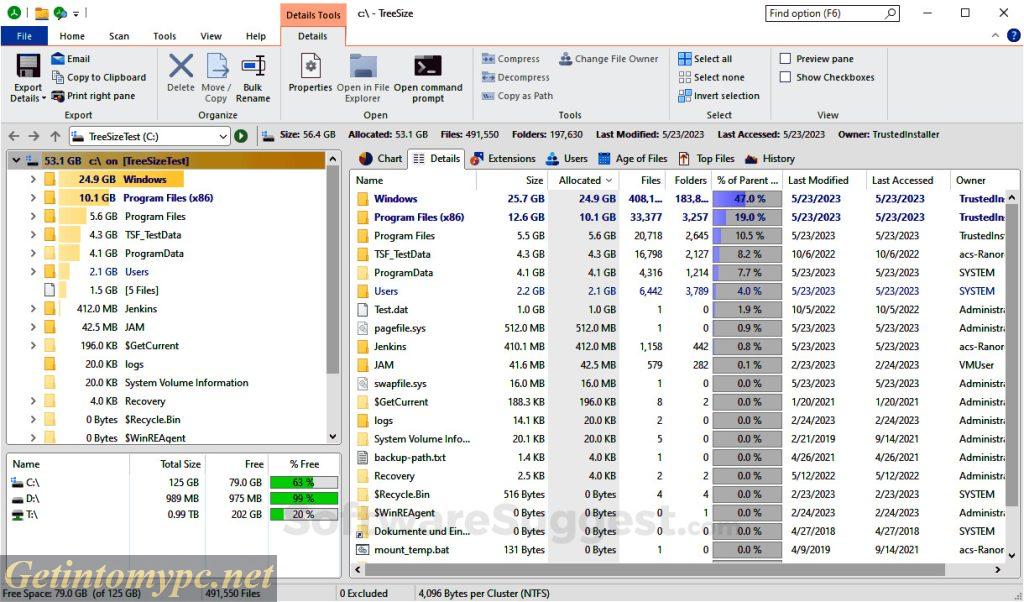Image resolution: width=1024 pixels, height=602 pixels.
Task: Open the History tab
Action: click(770, 159)
